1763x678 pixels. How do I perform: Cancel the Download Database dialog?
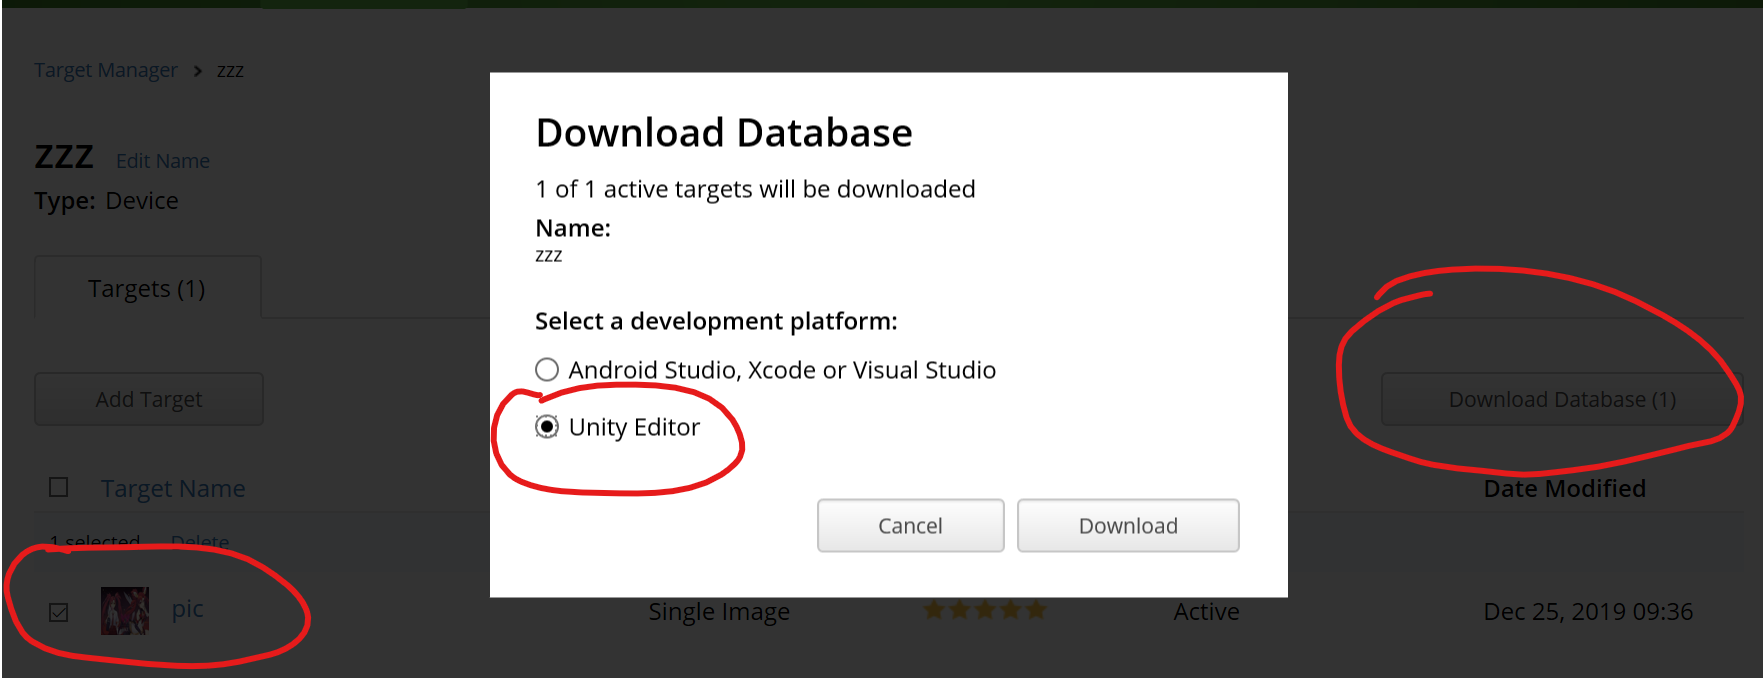910,526
